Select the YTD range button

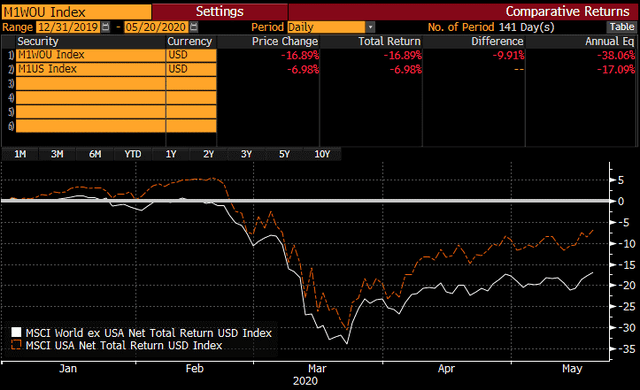[133, 154]
